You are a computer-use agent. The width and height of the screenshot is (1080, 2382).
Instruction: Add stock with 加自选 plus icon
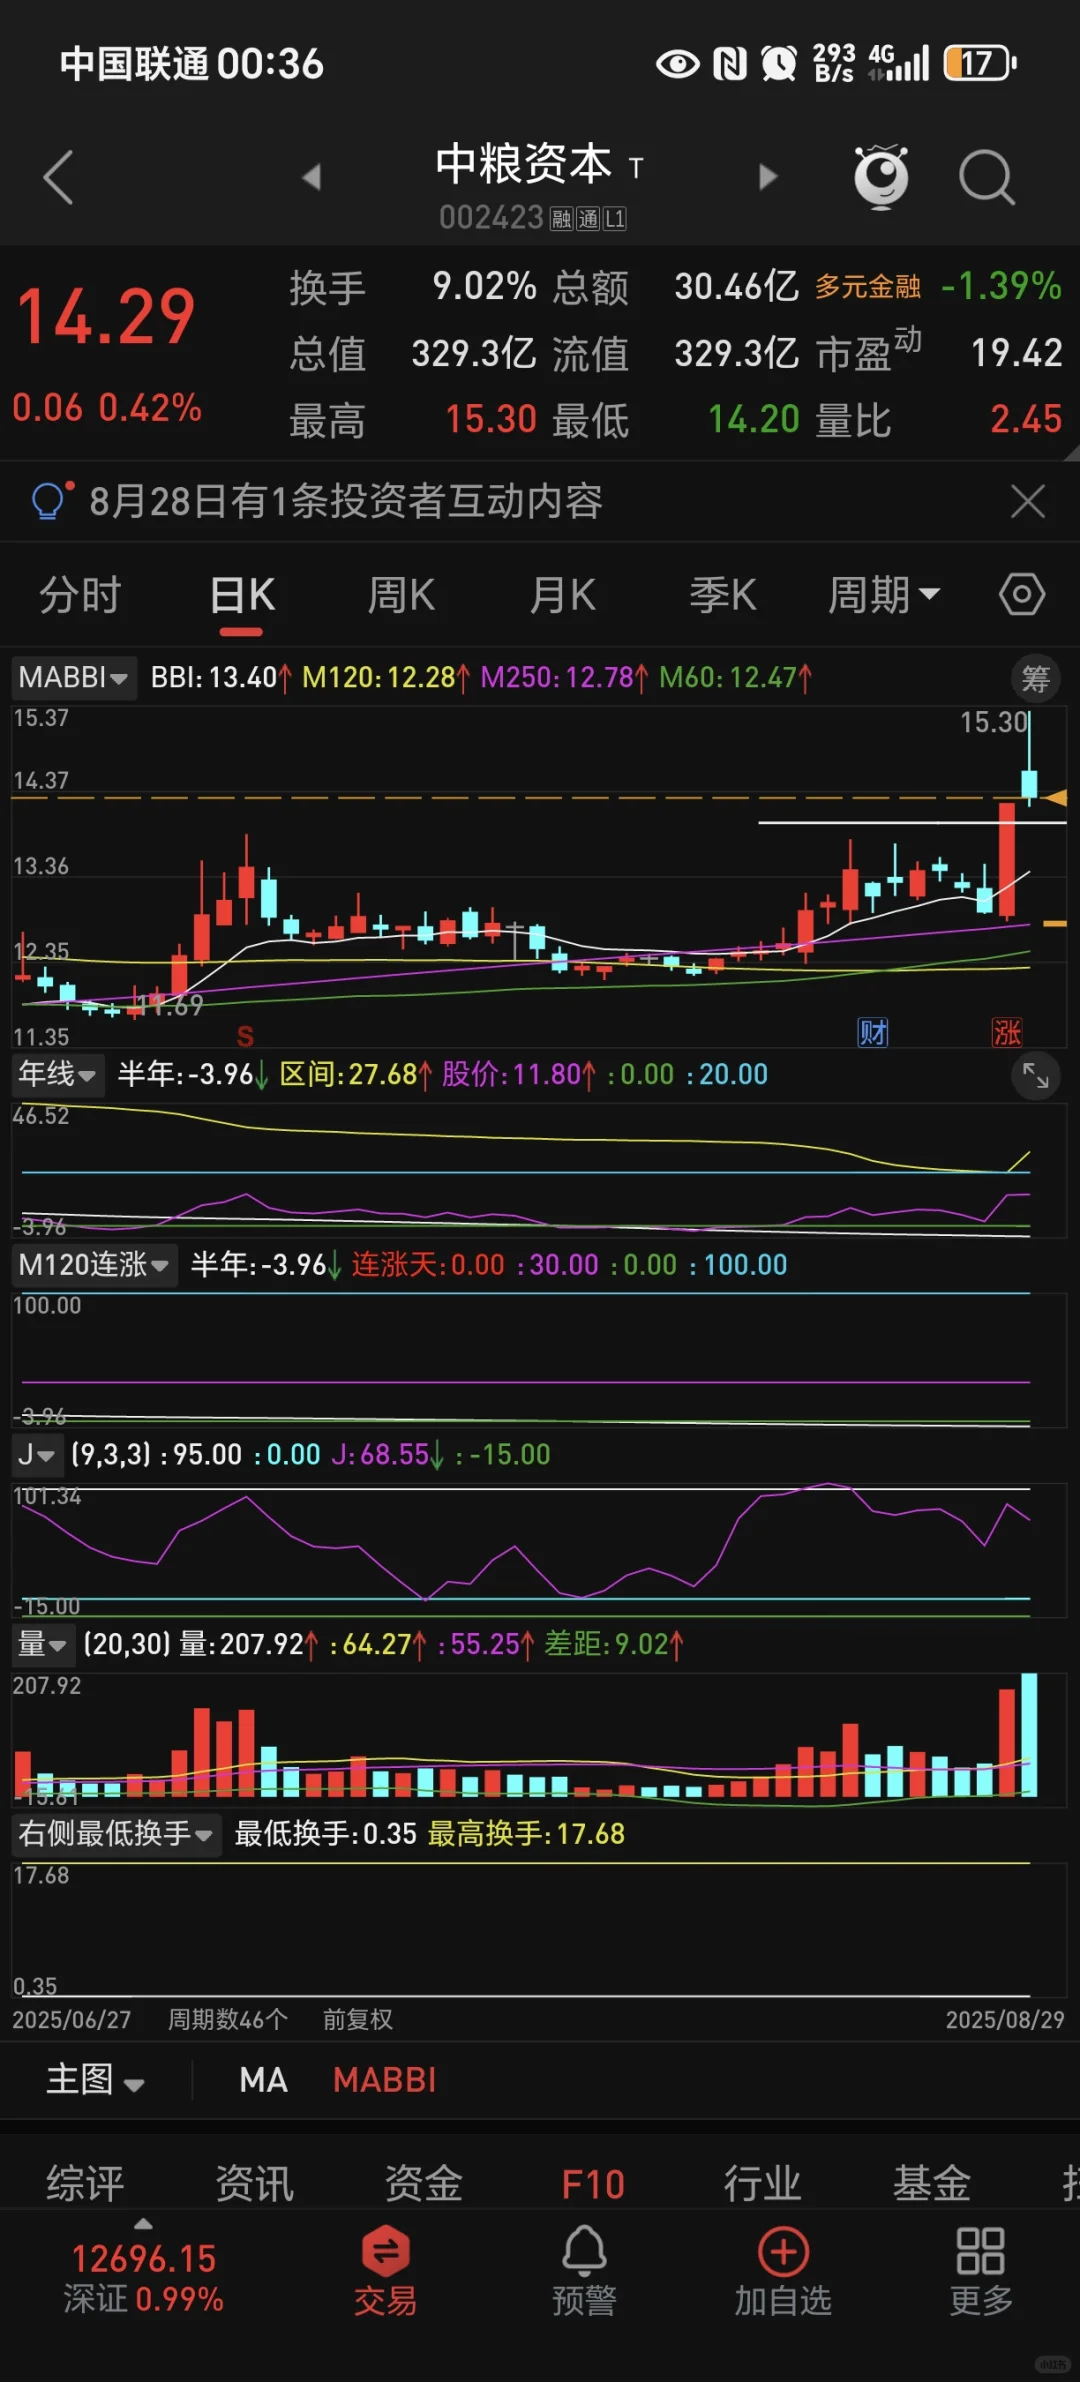pyautogui.click(x=783, y=2272)
